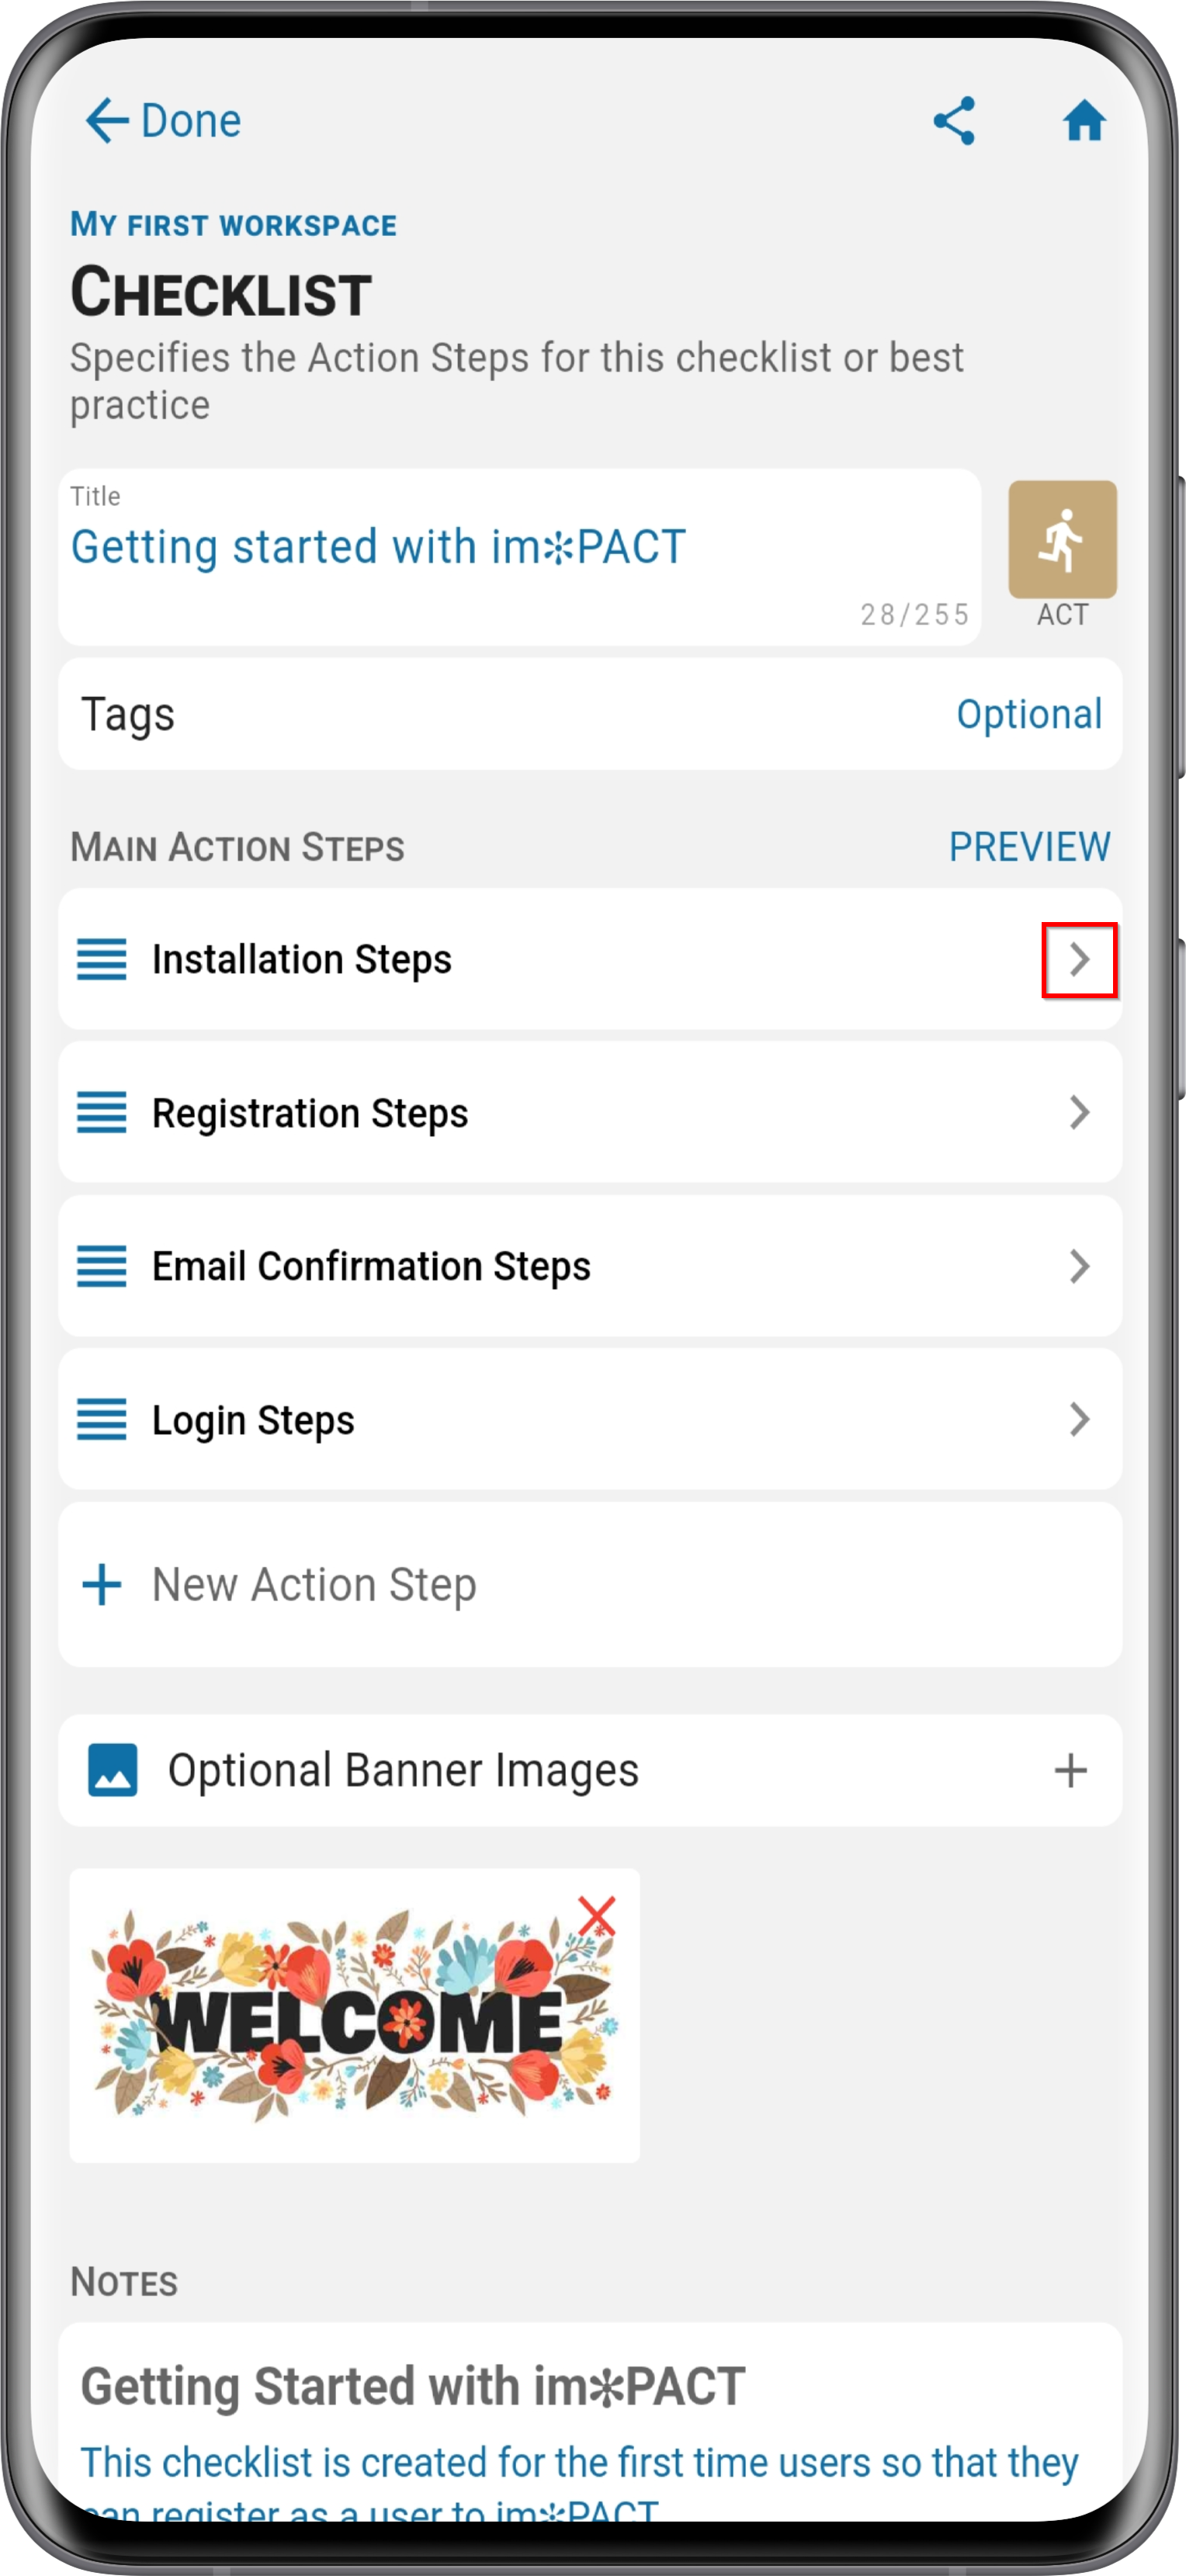
Task: Edit the Title input field
Action: pos(519,557)
